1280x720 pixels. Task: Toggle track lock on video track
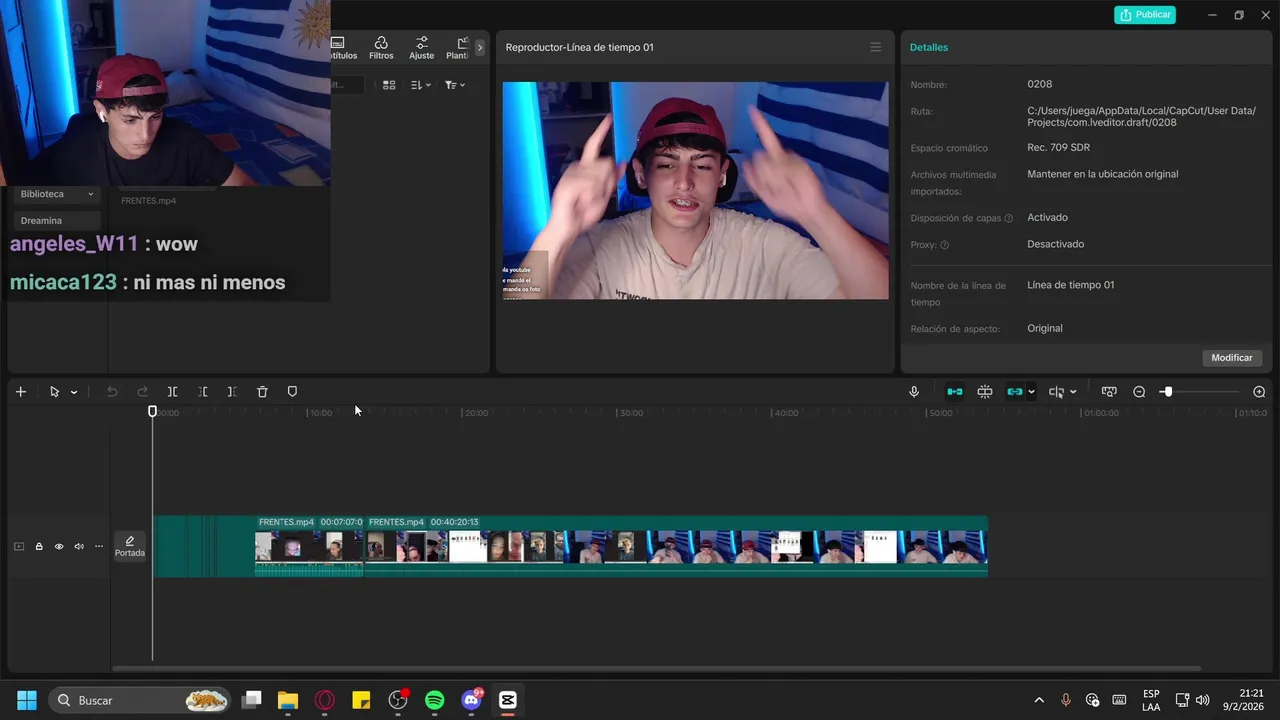[39, 546]
